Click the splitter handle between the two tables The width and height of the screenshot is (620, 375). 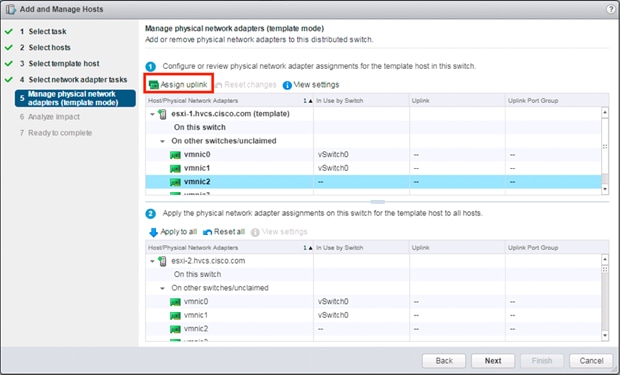377,202
